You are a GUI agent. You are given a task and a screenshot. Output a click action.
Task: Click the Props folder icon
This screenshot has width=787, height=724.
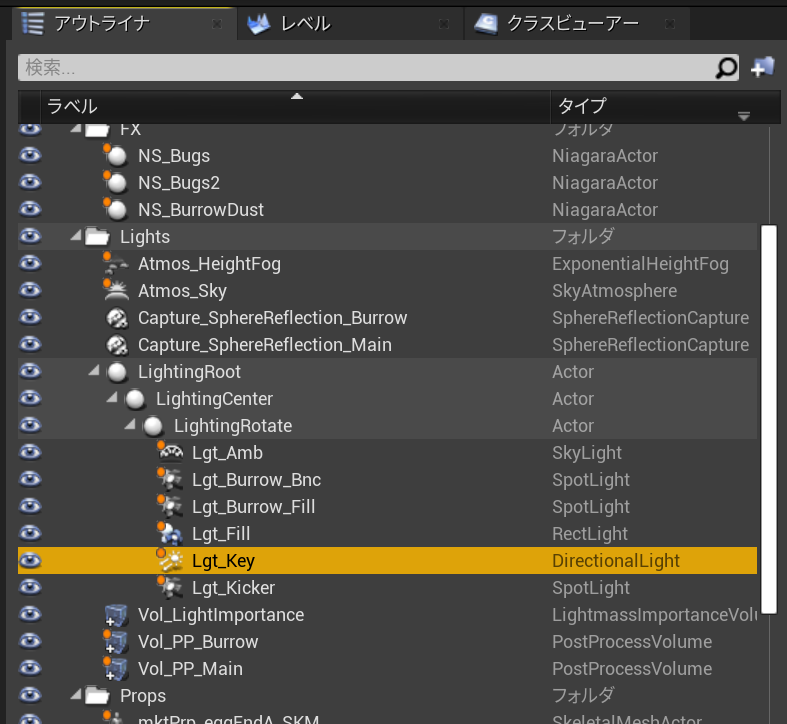[97, 696]
